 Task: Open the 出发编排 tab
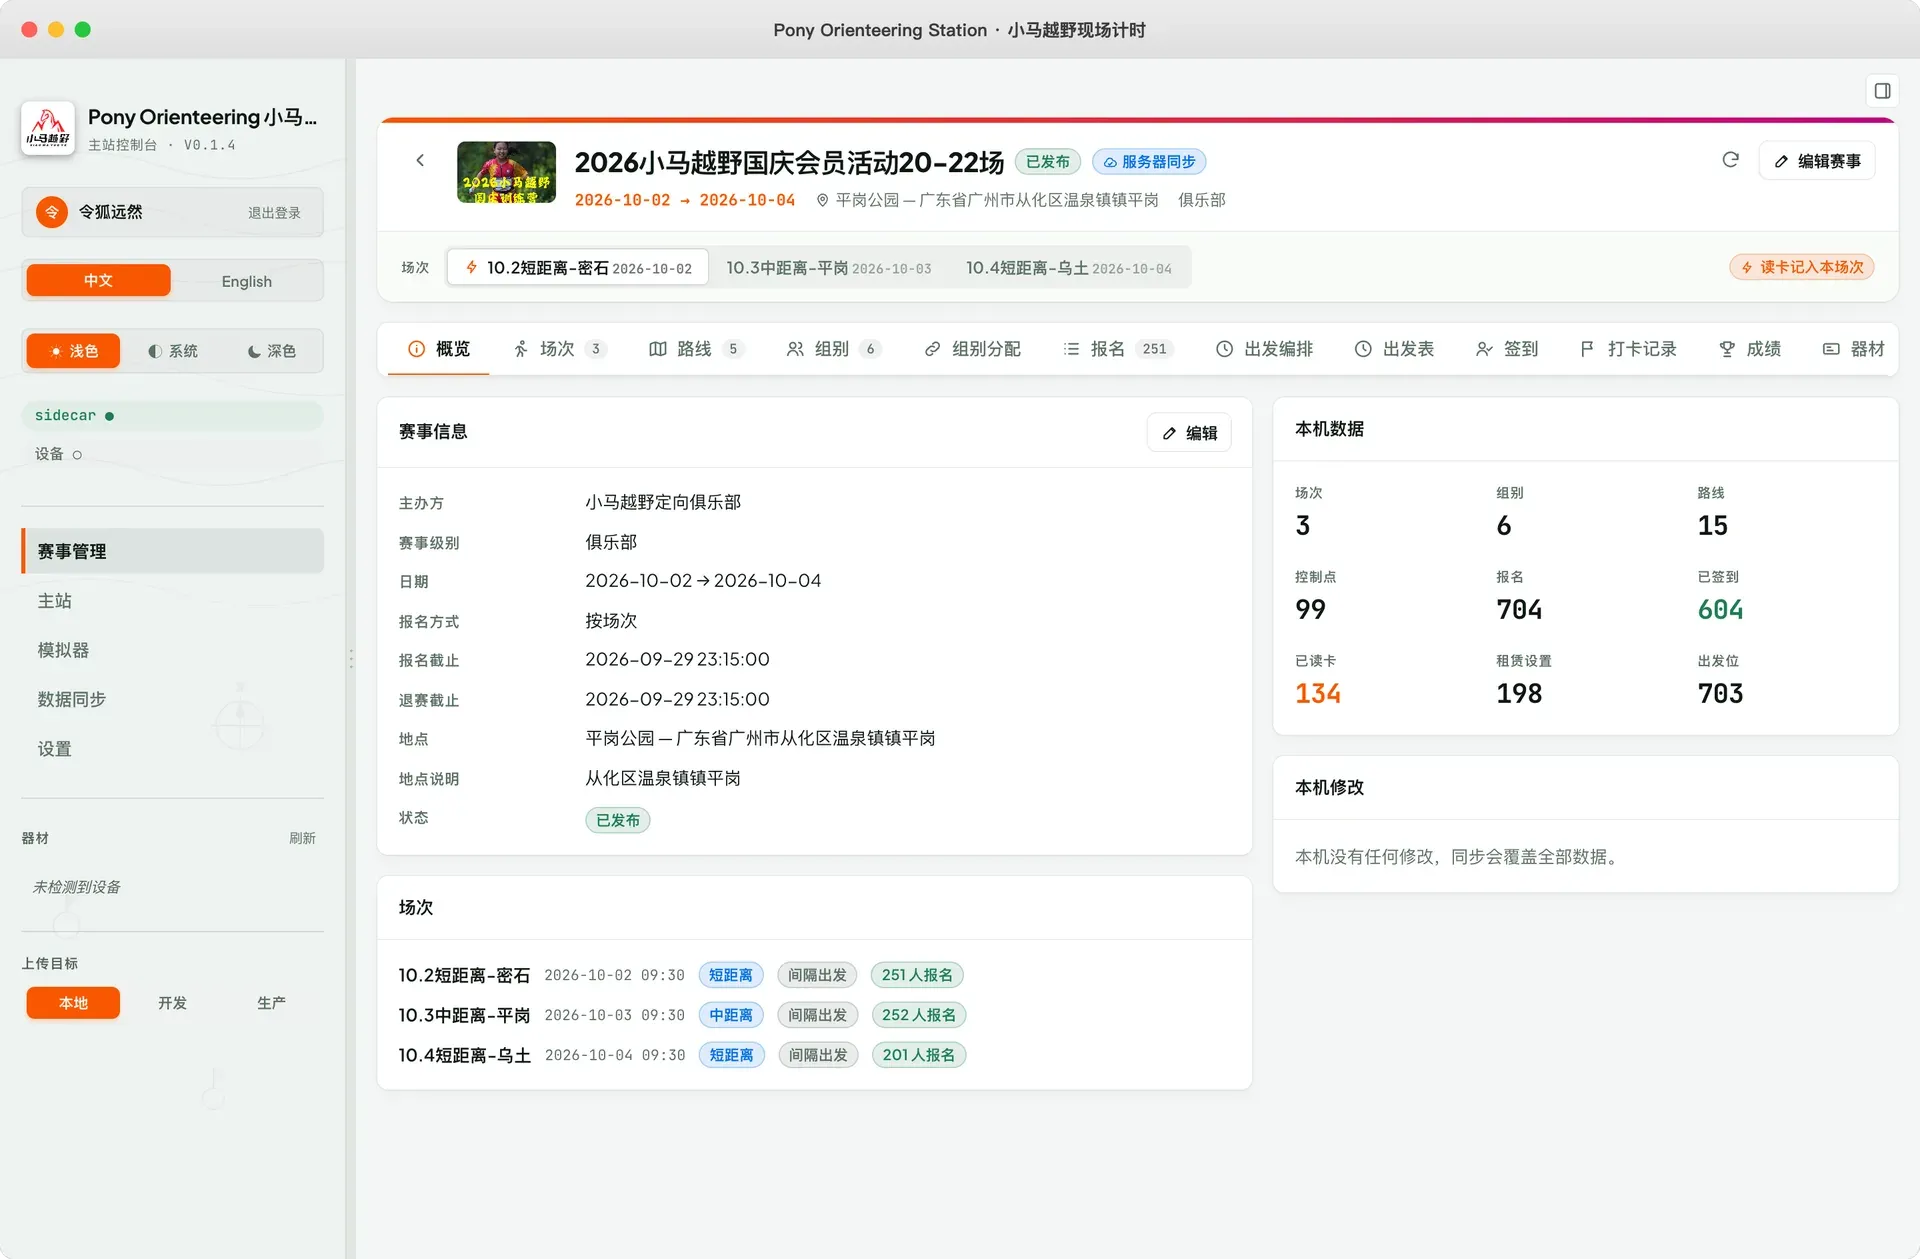[x=1264, y=349]
